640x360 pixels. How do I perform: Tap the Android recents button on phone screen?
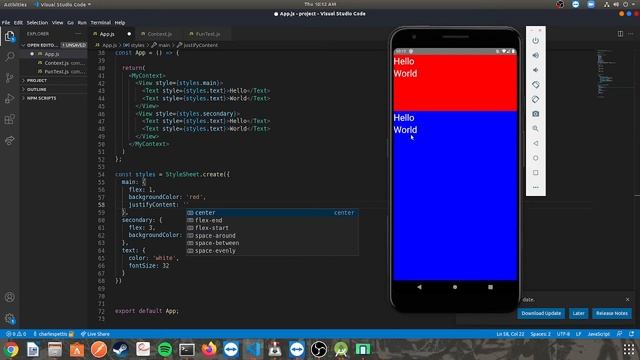click(490, 287)
